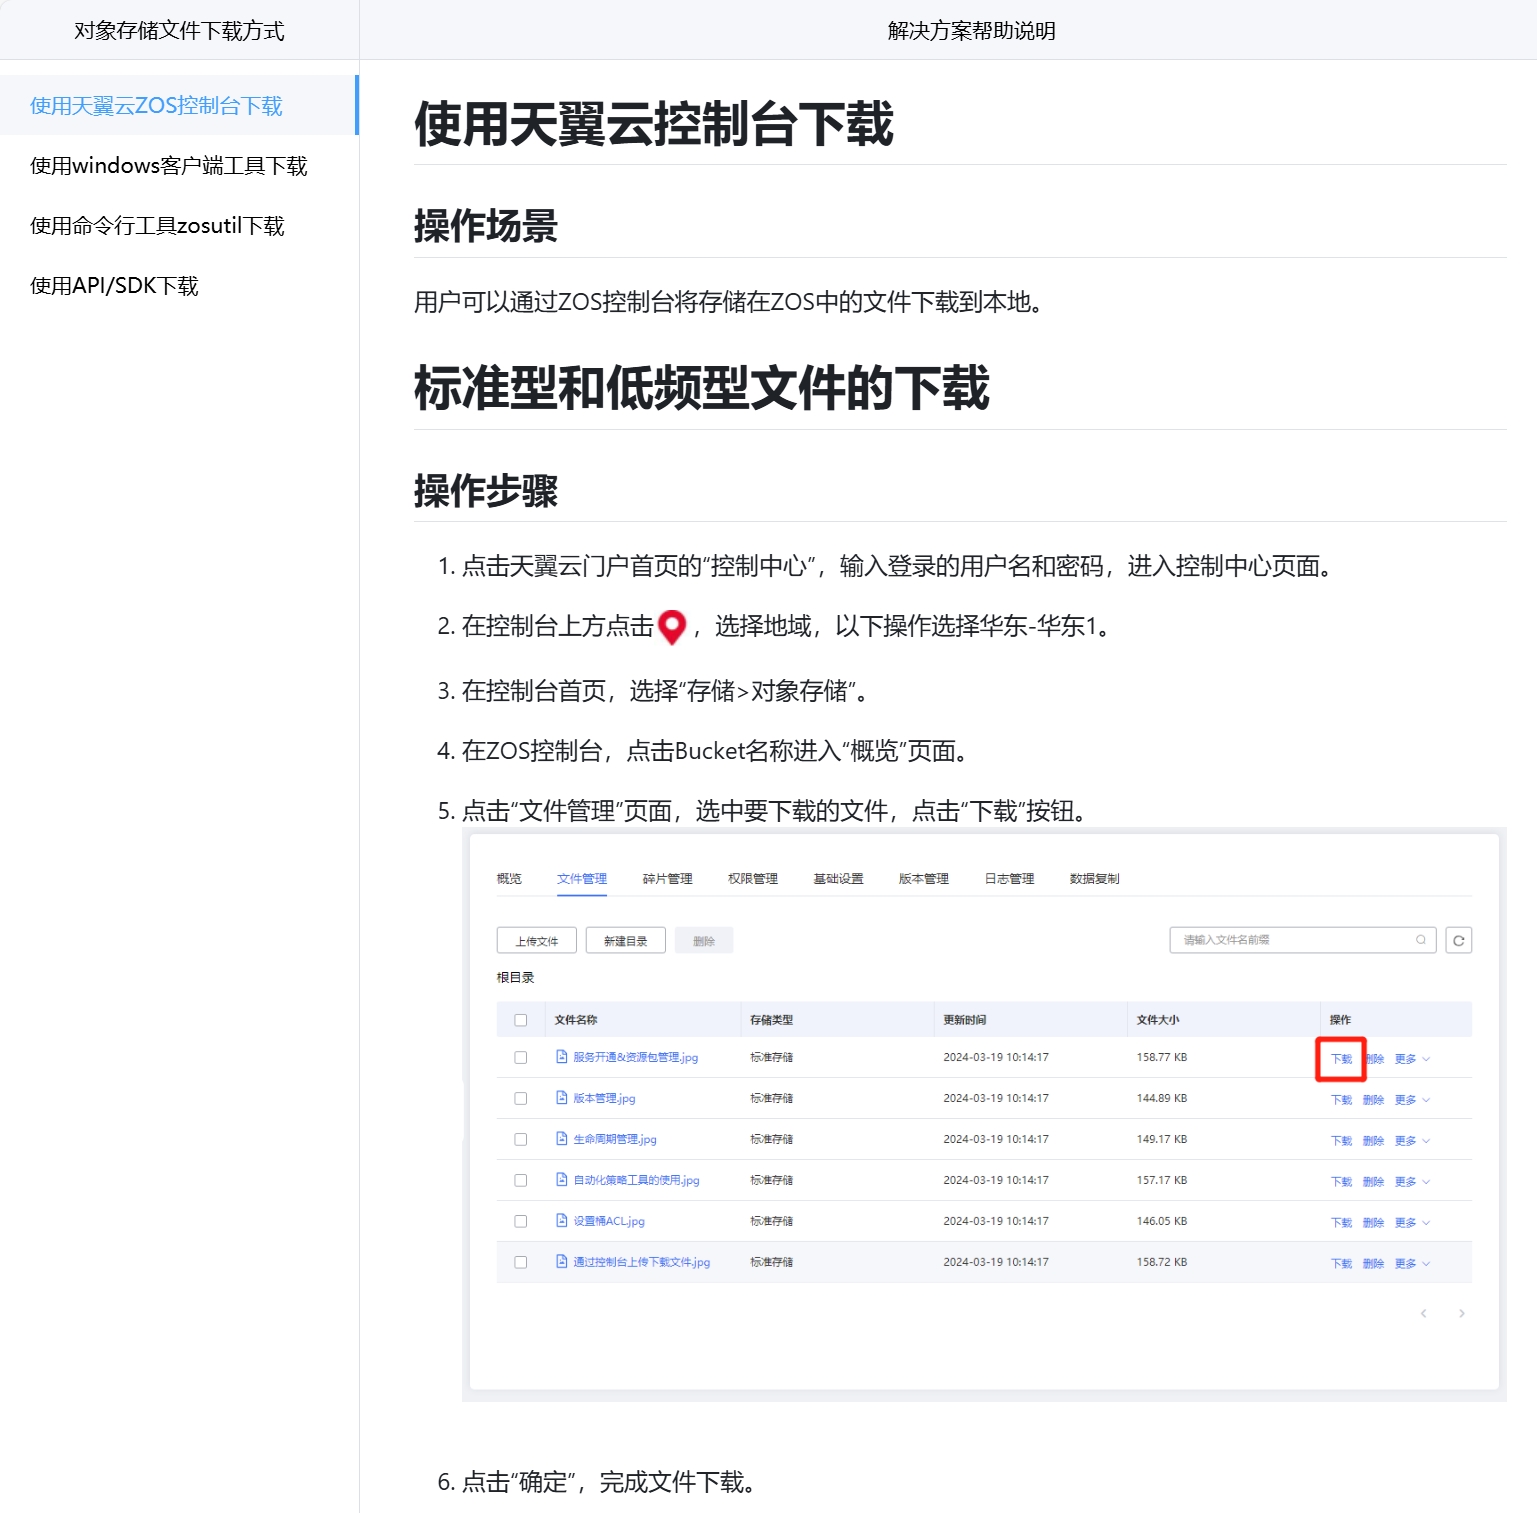
Task: Click 删除 link for 生命周期管理.jpg row
Action: coord(1373,1141)
